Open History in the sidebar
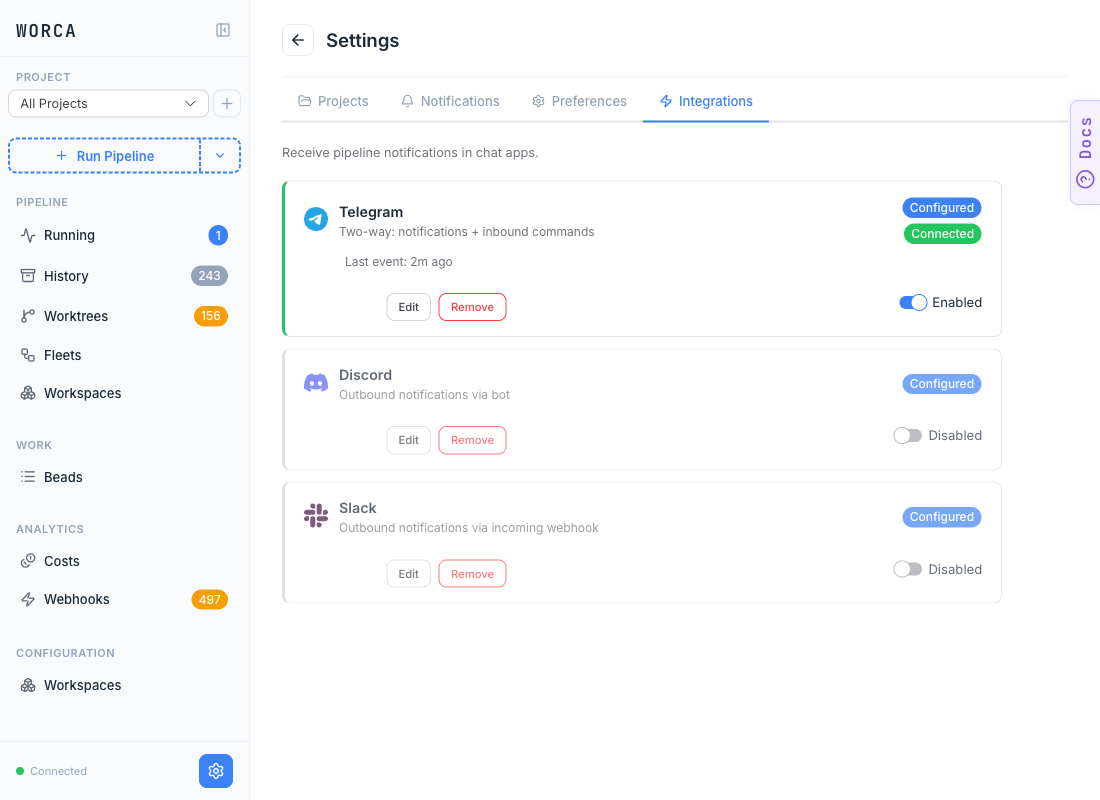Image resolution: width=1100 pixels, height=800 pixels. (124, 276)
